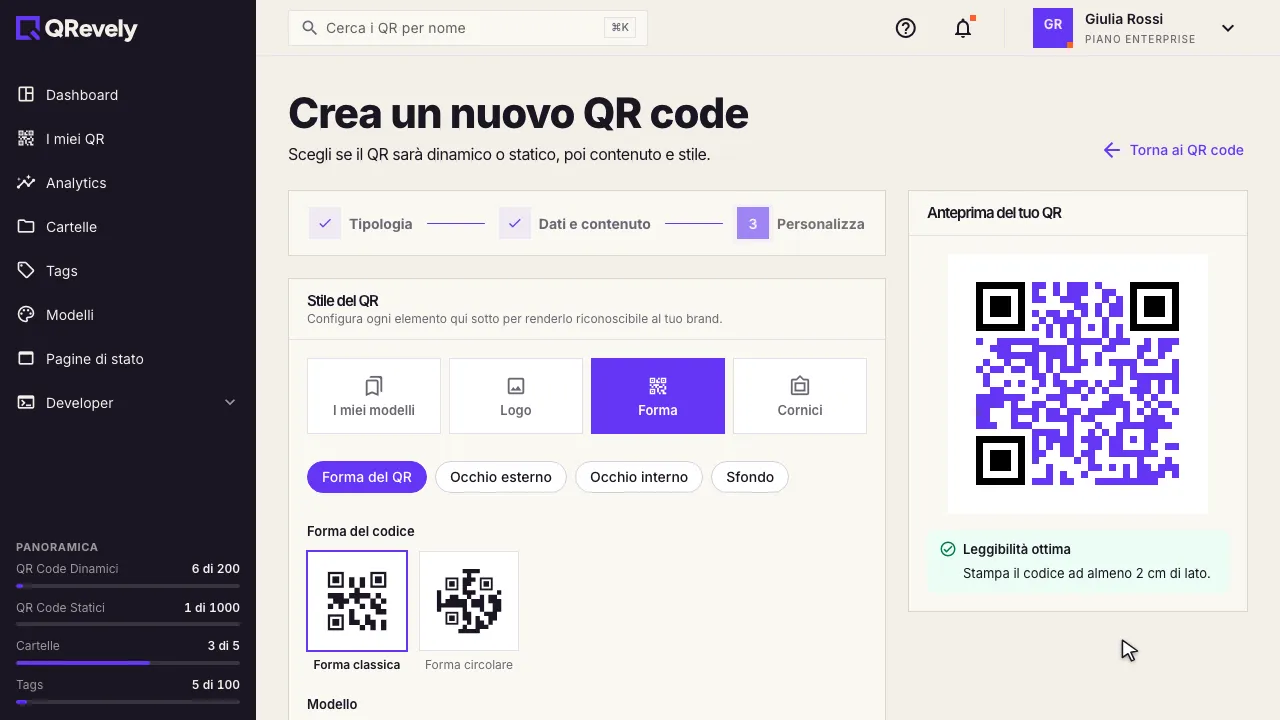Open Modelli in the sidebar
The height and width of the screenshot is (720, 1280).
128,315
